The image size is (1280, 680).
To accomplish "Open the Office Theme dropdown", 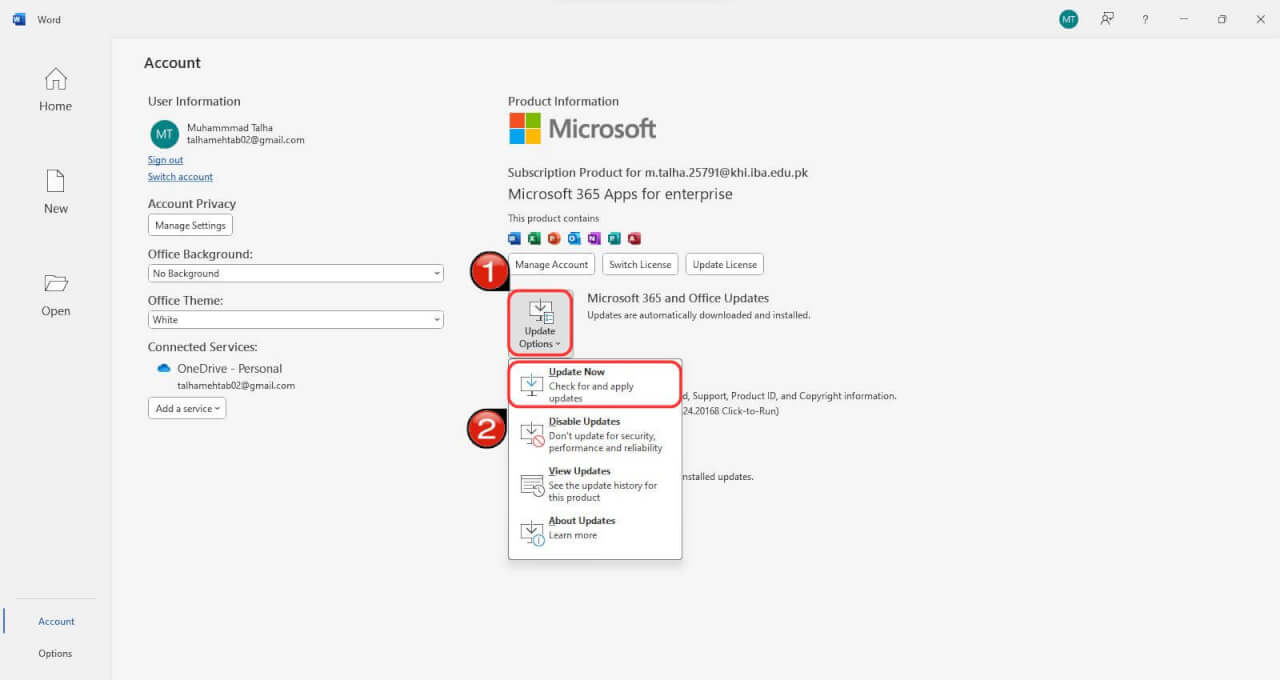I will (295, 319).
